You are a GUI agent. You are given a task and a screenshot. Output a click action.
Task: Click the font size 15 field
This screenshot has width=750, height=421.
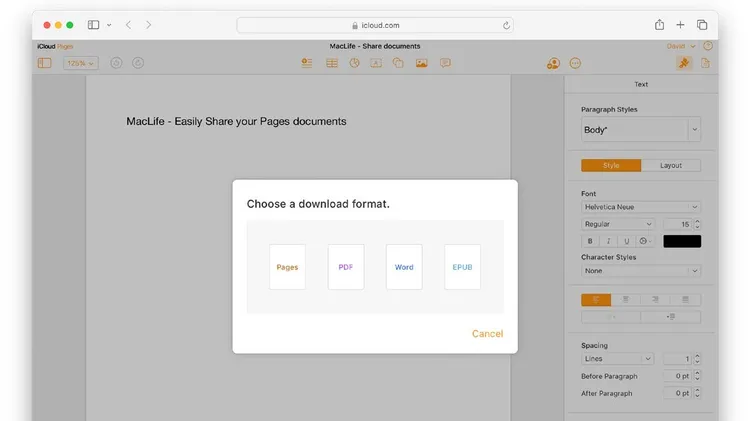coord(677,224)
